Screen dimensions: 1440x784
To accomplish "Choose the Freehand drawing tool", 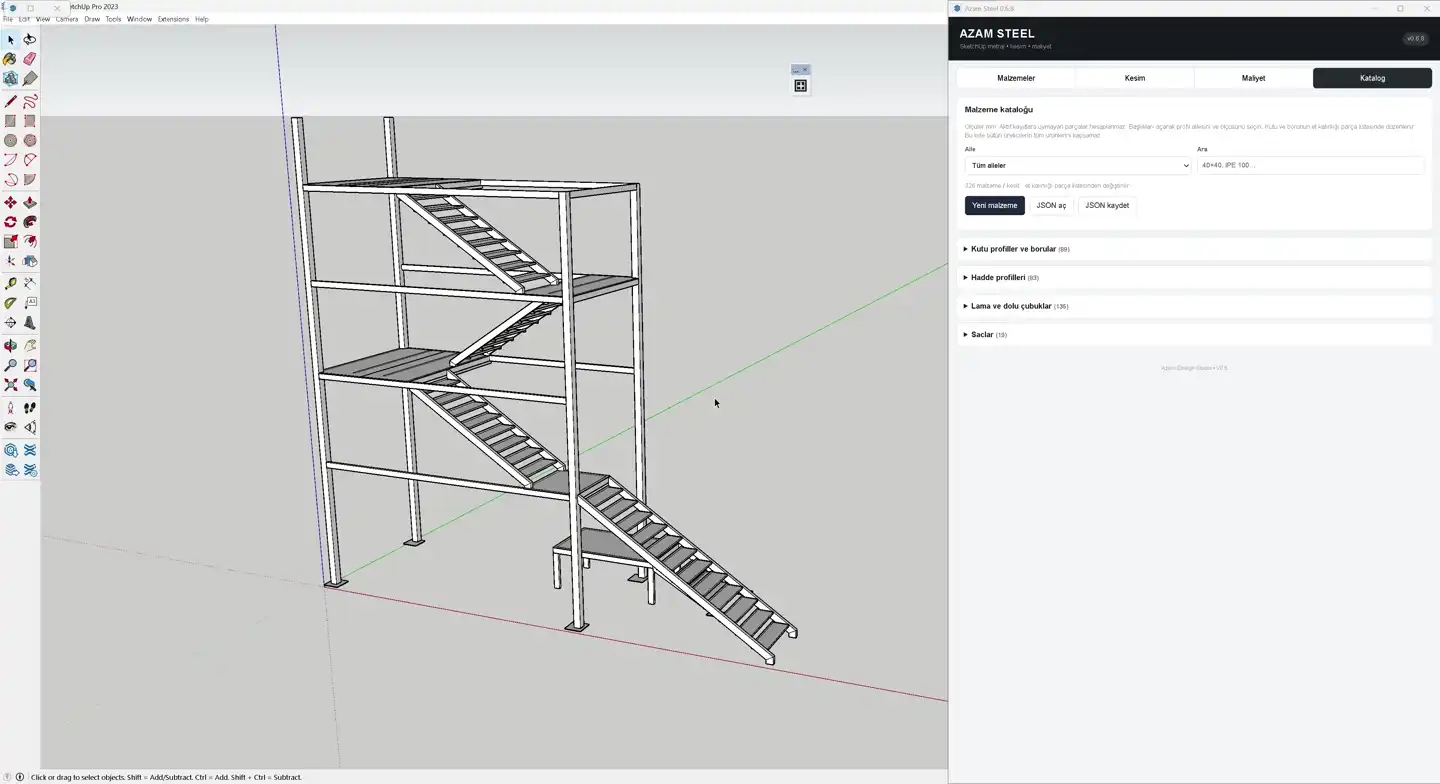I will pos(30,102).
